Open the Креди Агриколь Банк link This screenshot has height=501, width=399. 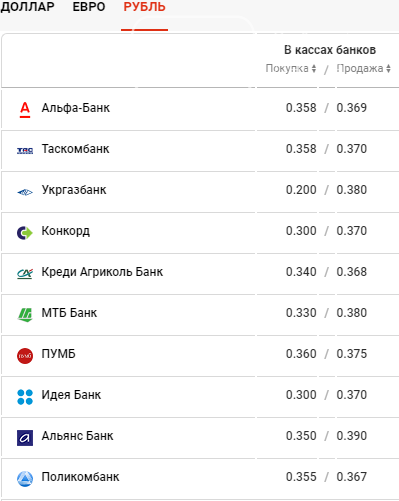click(102, 272)
